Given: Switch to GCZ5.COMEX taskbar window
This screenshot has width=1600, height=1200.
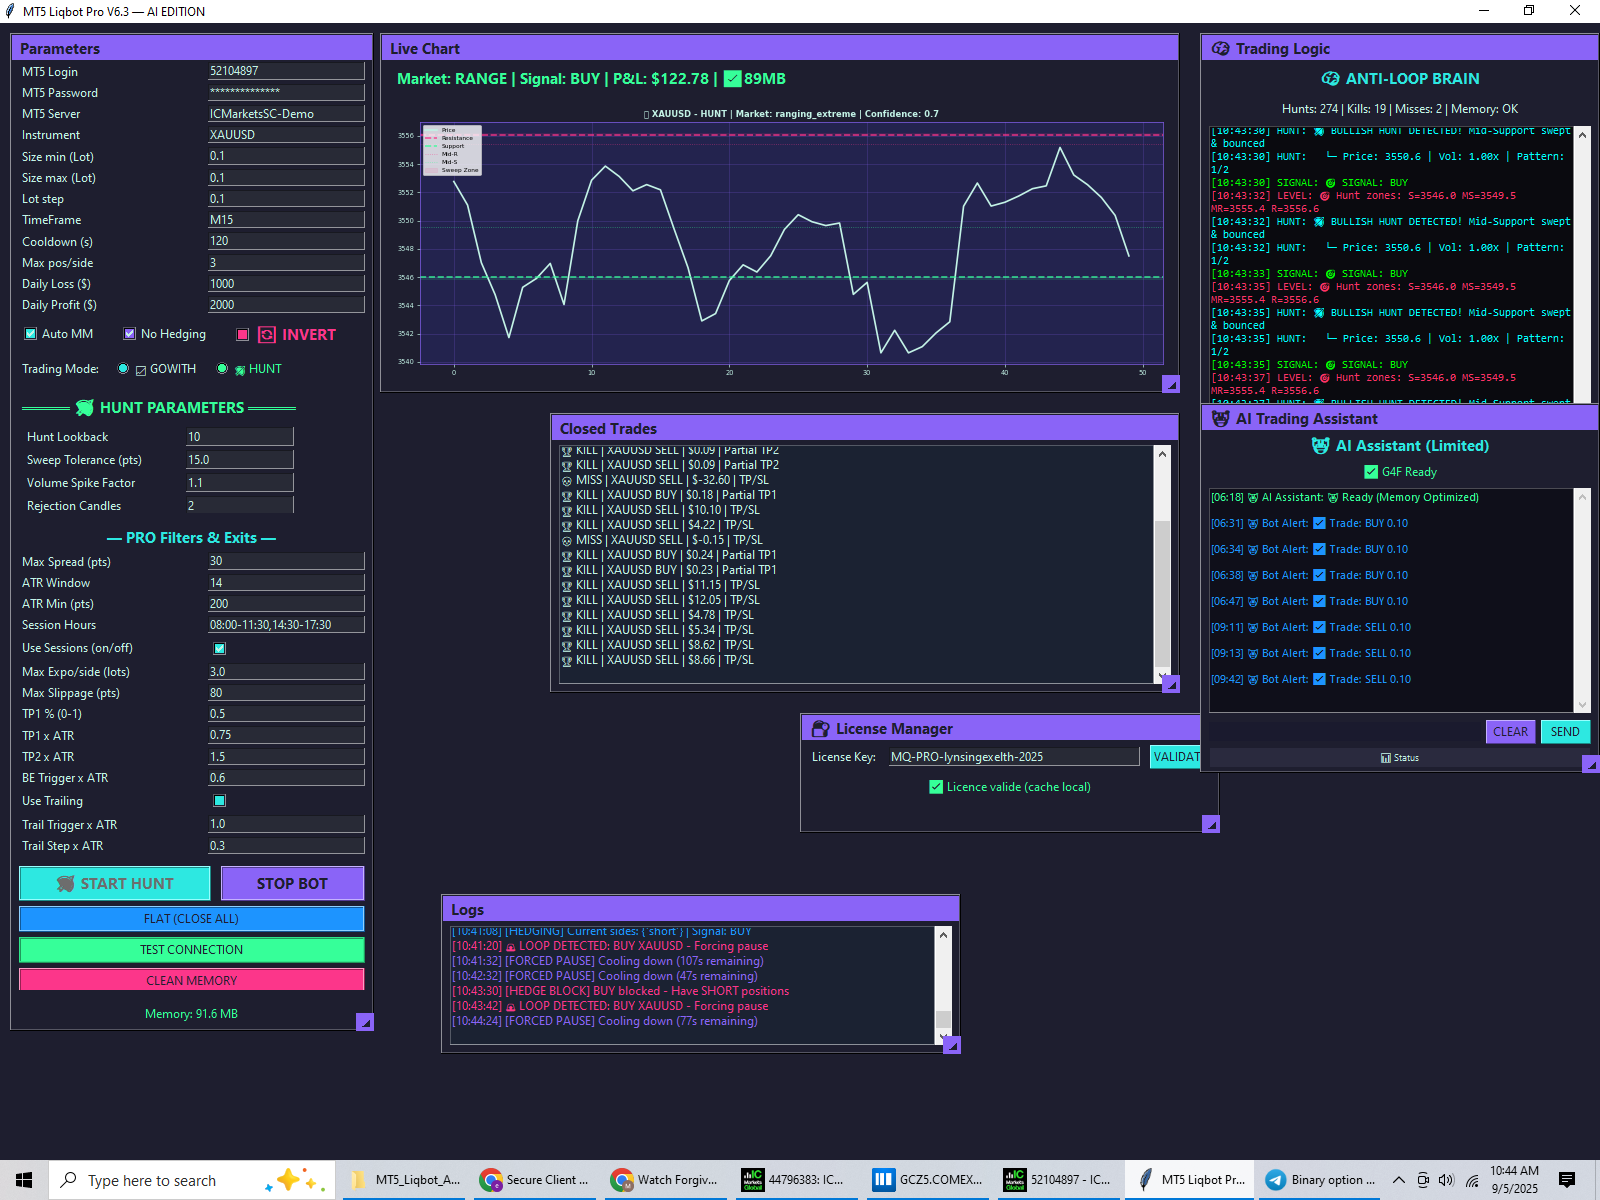Looking at the screenshot, I should point(927,1180).
